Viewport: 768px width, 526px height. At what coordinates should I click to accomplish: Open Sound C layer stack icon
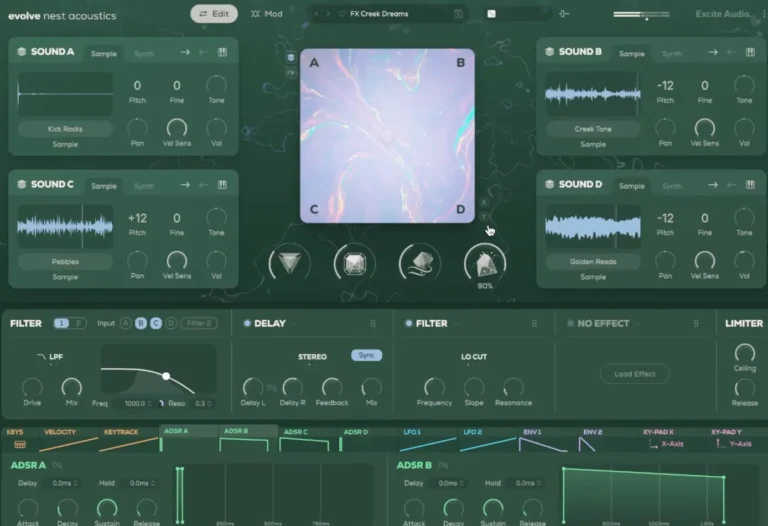pyautogui.click(x=22, y=184)
